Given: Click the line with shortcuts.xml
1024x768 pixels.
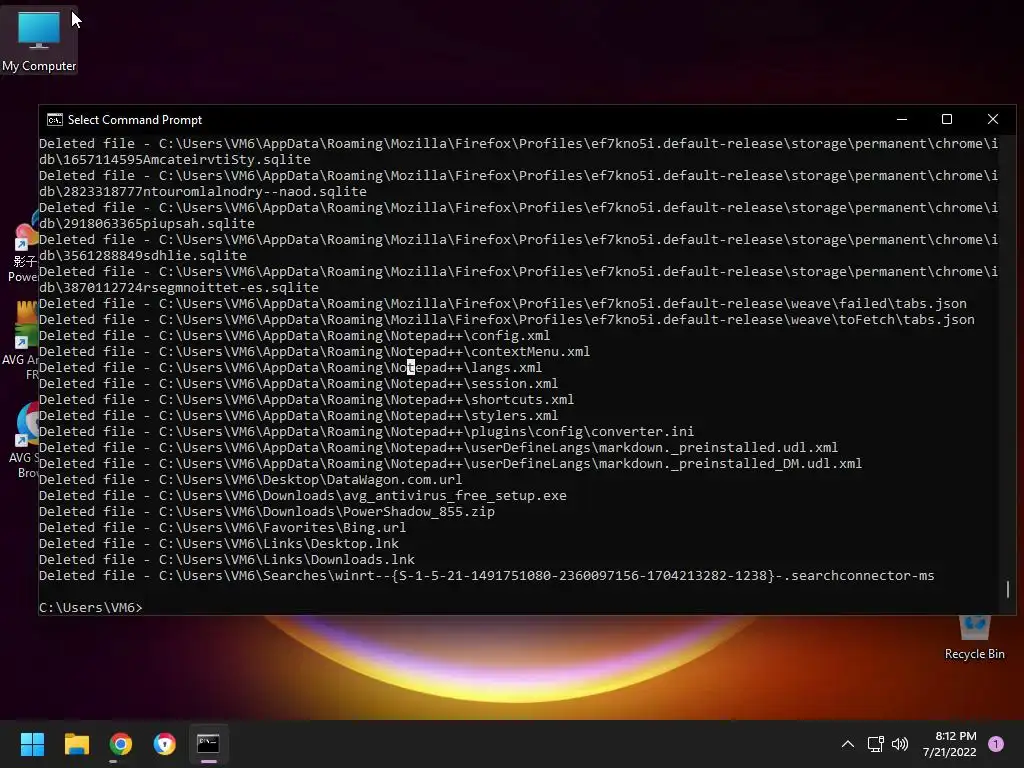Looking at the screenshot, I should click(307, 400).
